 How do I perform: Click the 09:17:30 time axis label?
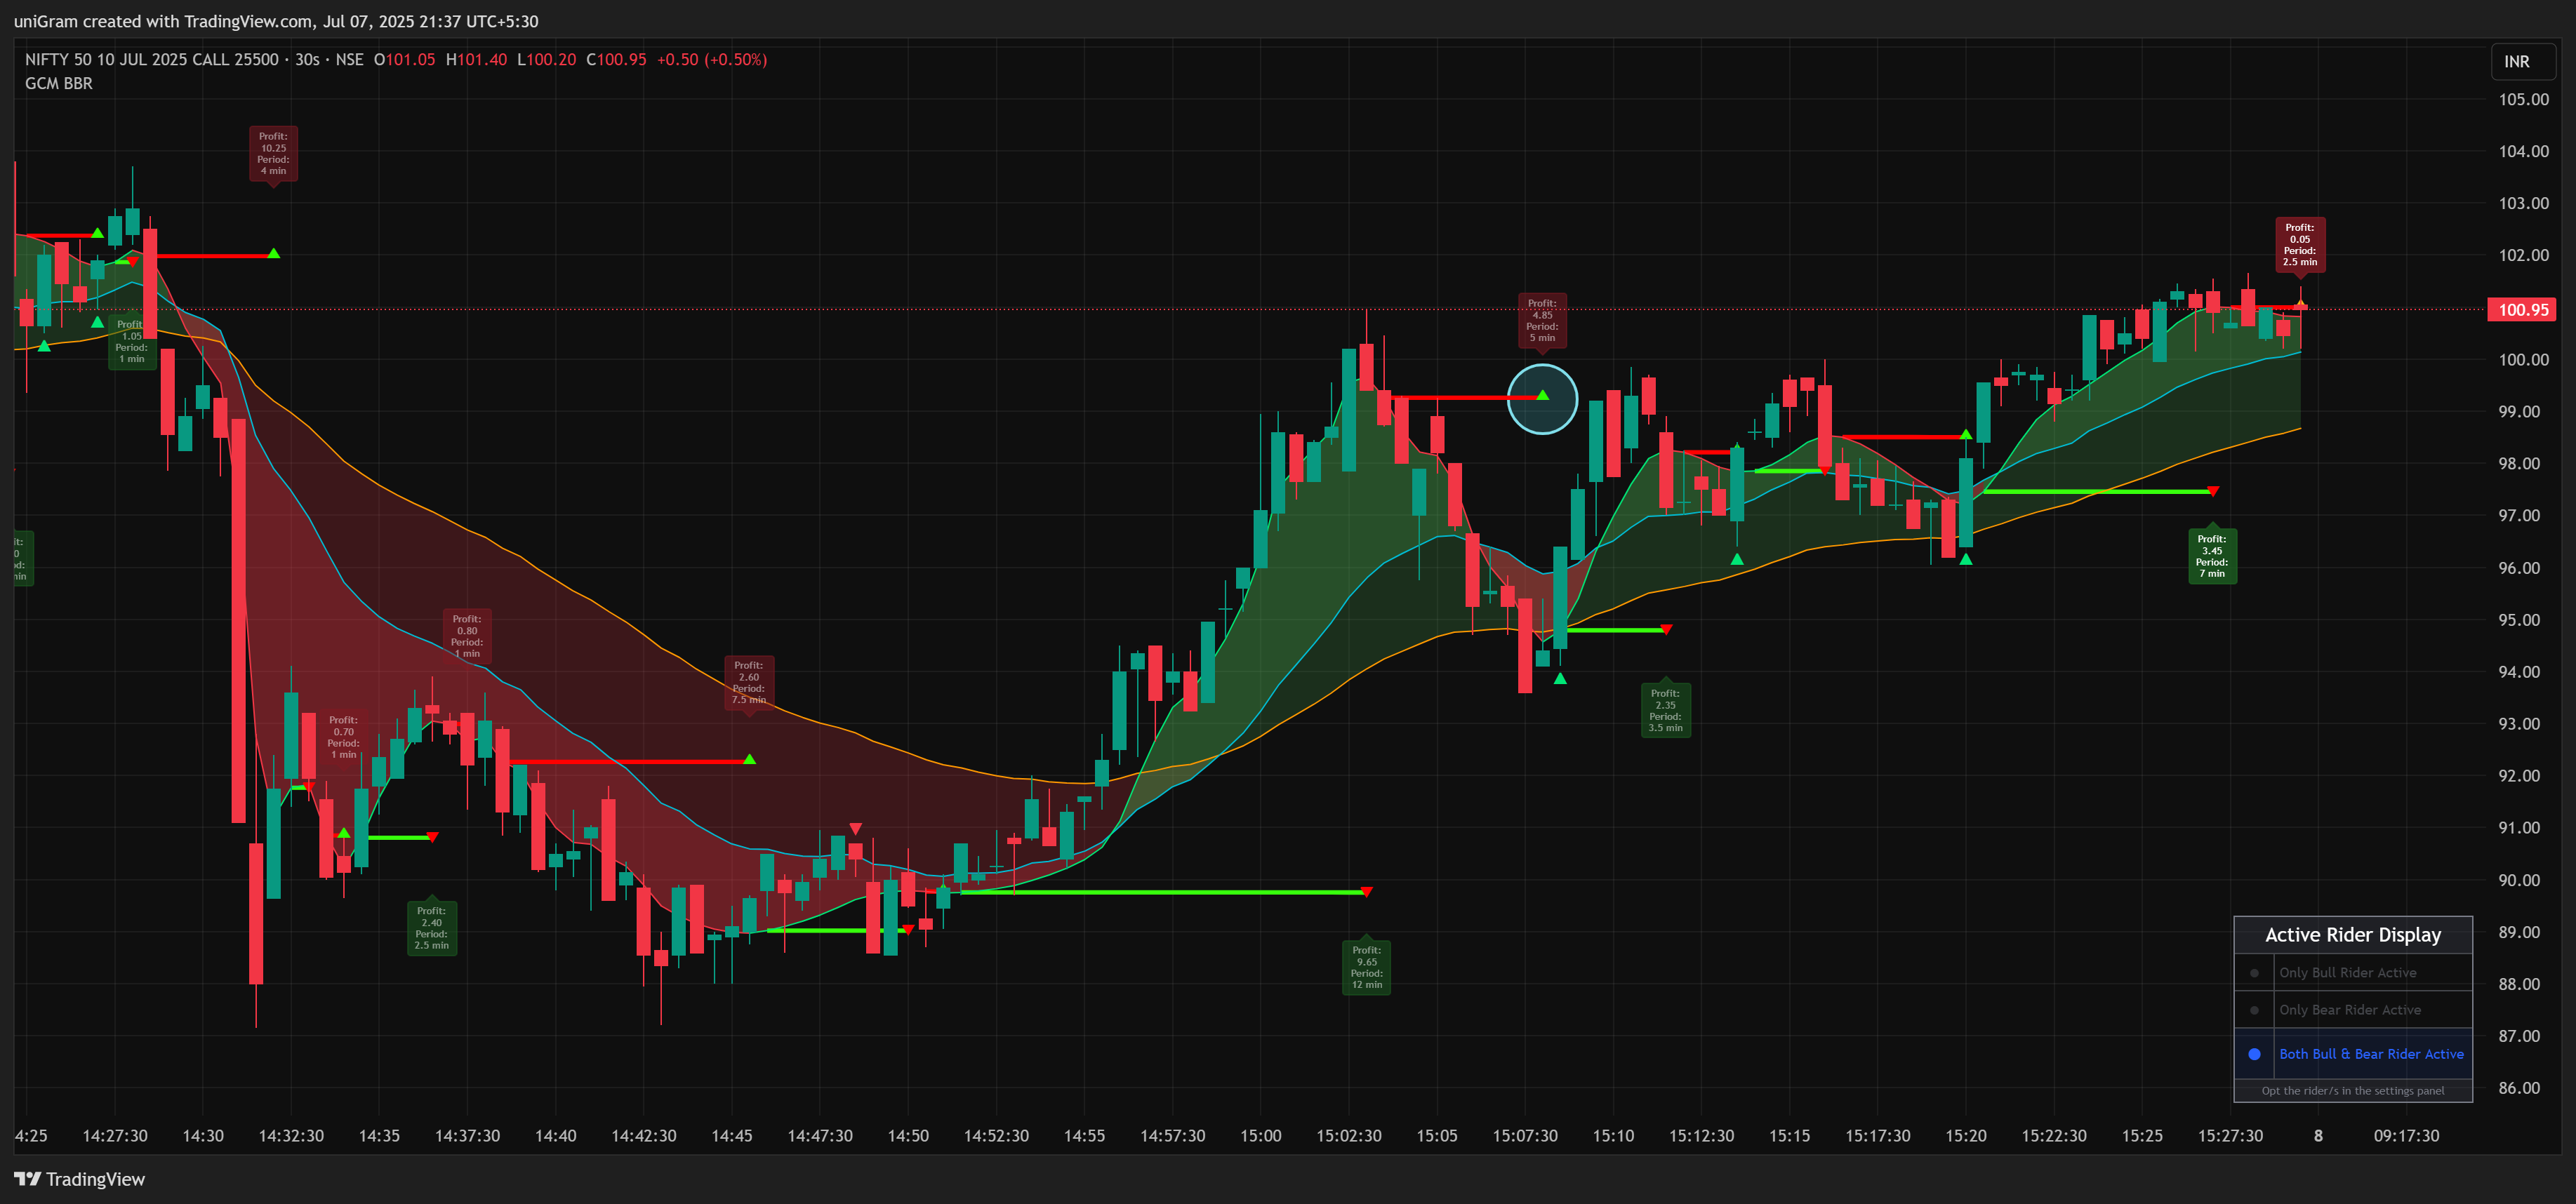point(2406,1136)
